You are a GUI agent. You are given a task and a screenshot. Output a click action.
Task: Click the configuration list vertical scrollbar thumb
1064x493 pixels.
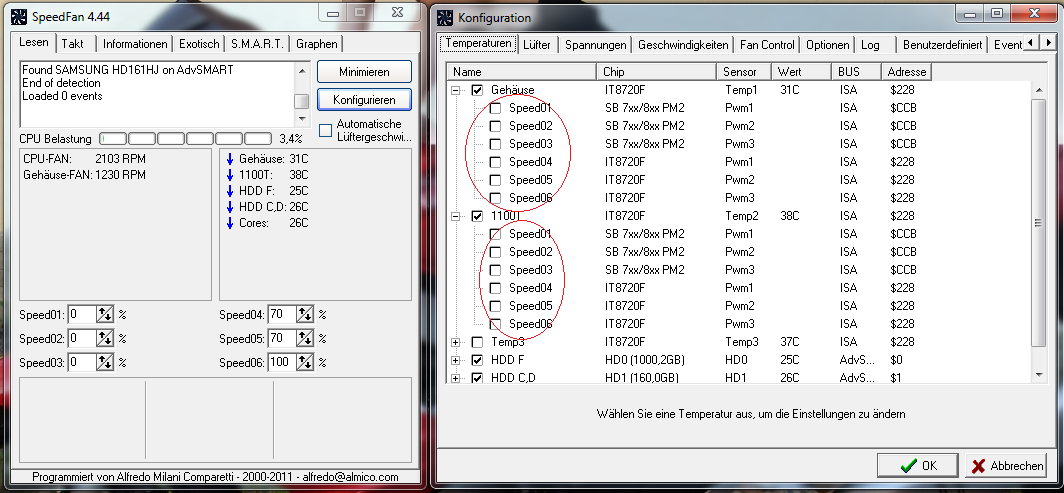pyautogui.click(x=1039, y=222)
